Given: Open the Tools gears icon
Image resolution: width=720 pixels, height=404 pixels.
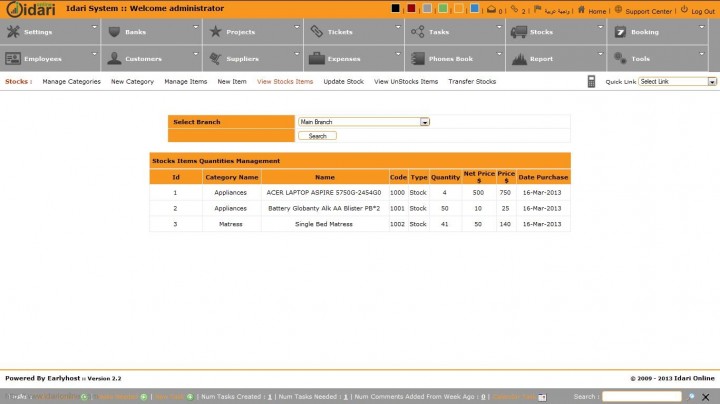Looking at the screenshot, I should (620, 58).
